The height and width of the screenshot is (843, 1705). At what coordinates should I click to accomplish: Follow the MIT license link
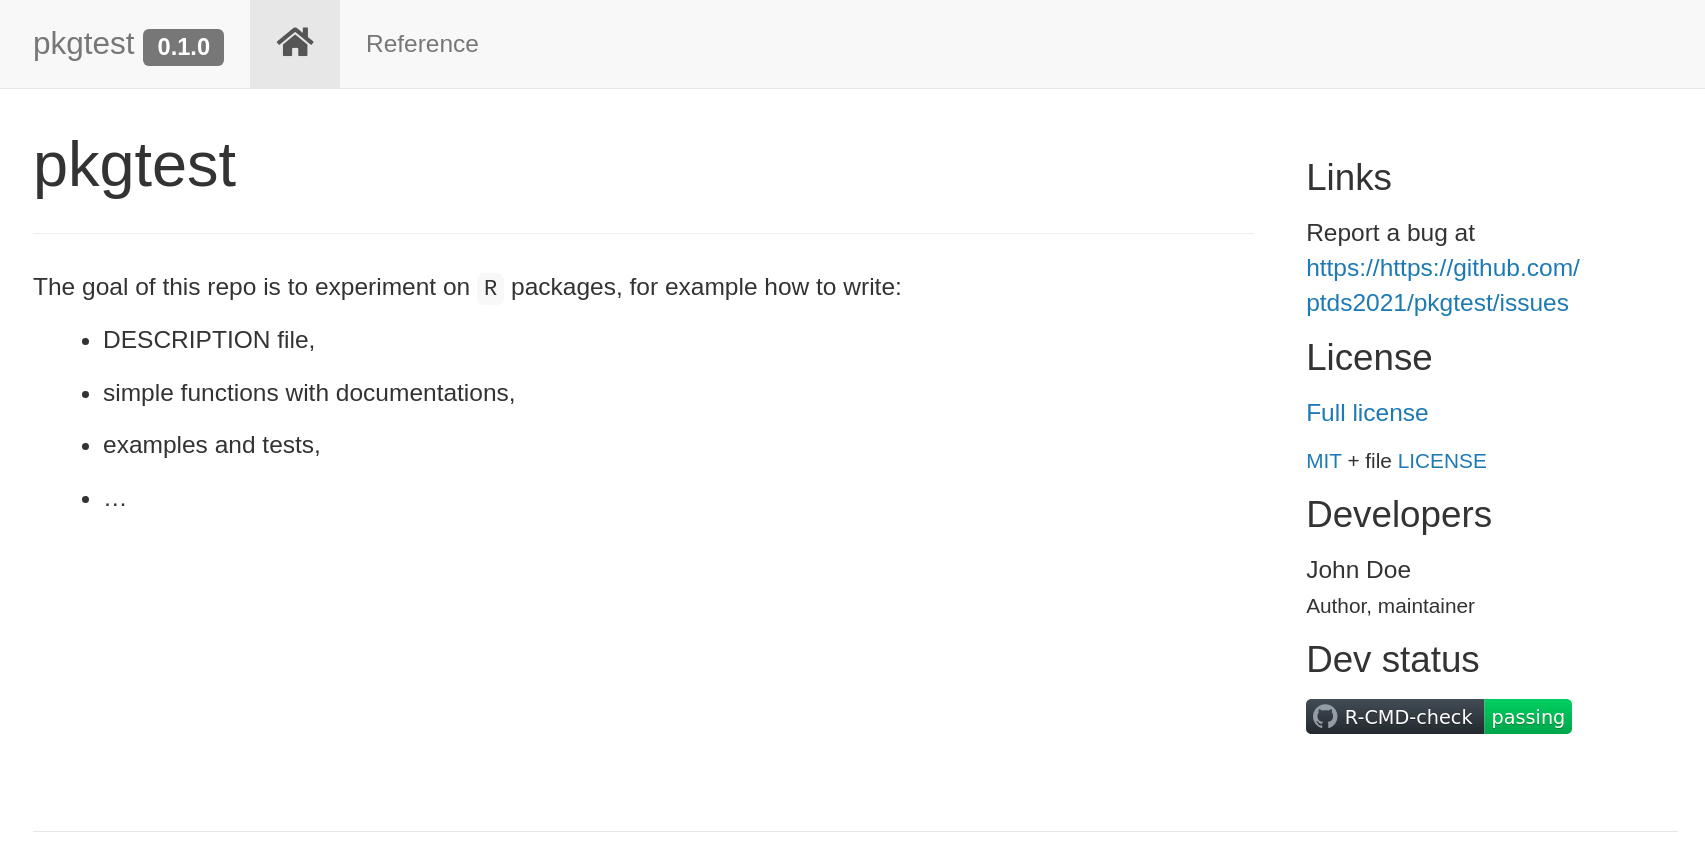tap(1323, 461)
